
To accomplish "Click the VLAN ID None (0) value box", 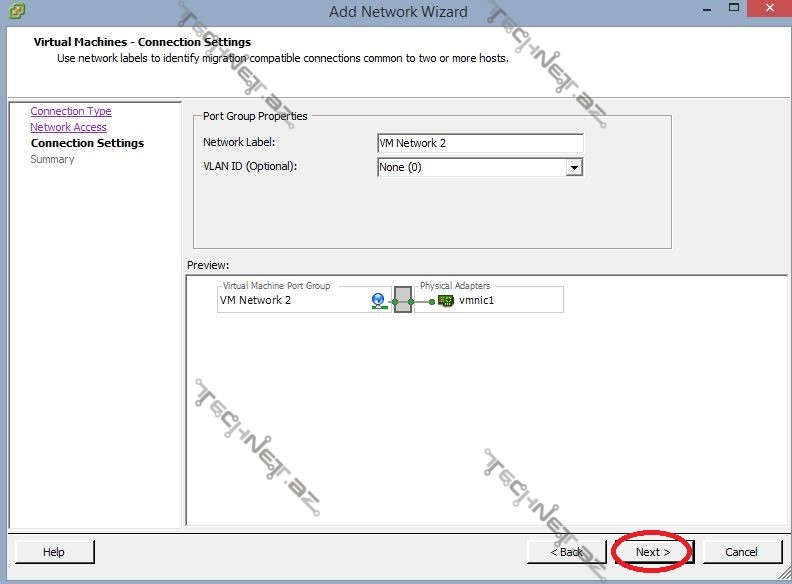I will 470,168.
